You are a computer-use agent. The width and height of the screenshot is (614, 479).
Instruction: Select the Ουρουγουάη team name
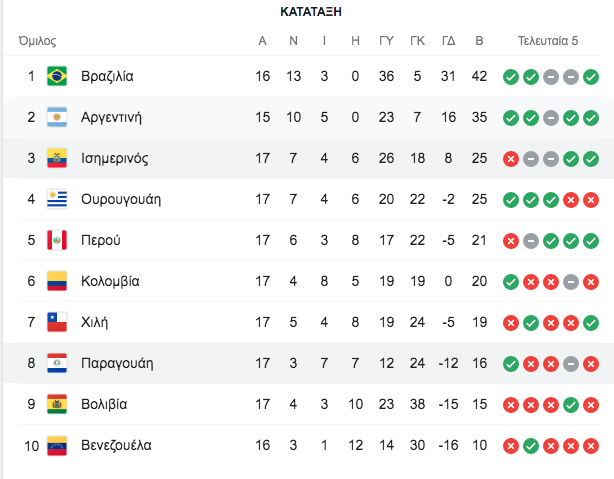121,199
